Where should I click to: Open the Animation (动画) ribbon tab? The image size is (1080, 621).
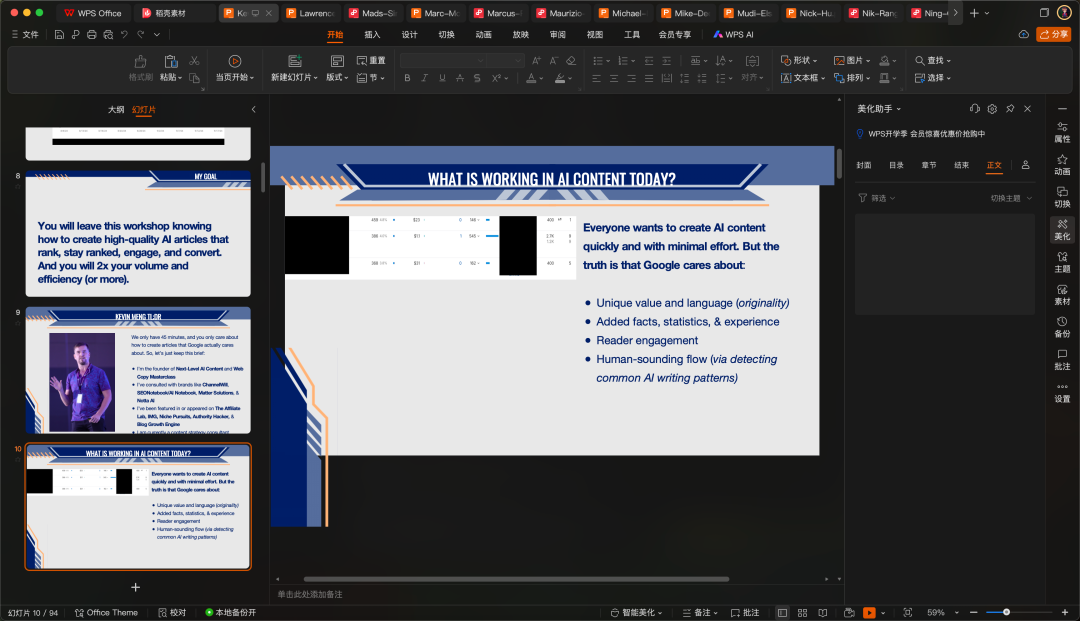[484, 34]
